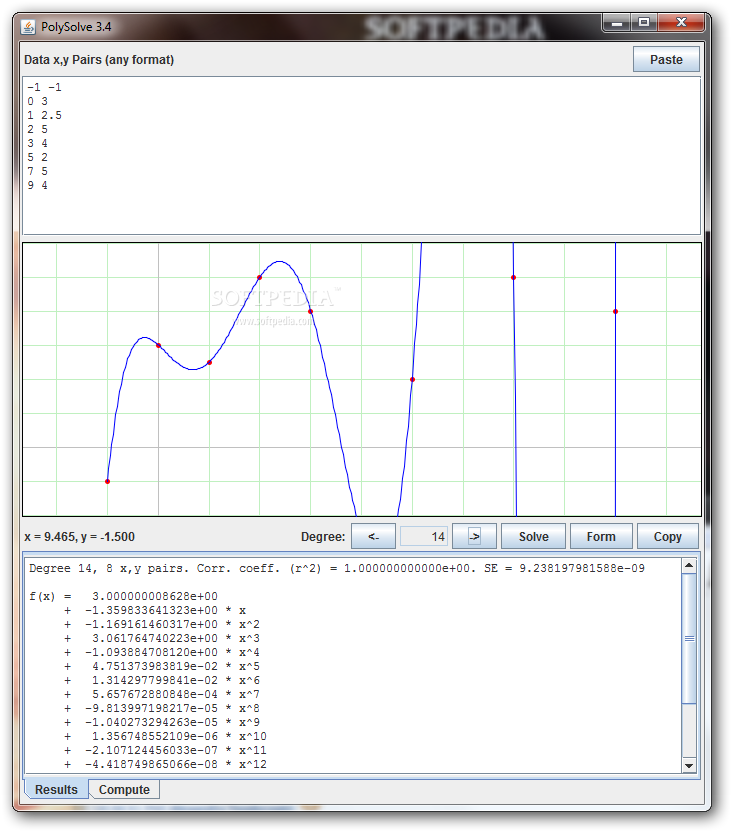Viewport: 732px width, 832px height.
Task: Click data row "2 5"
Action: [x=38, y=129]
